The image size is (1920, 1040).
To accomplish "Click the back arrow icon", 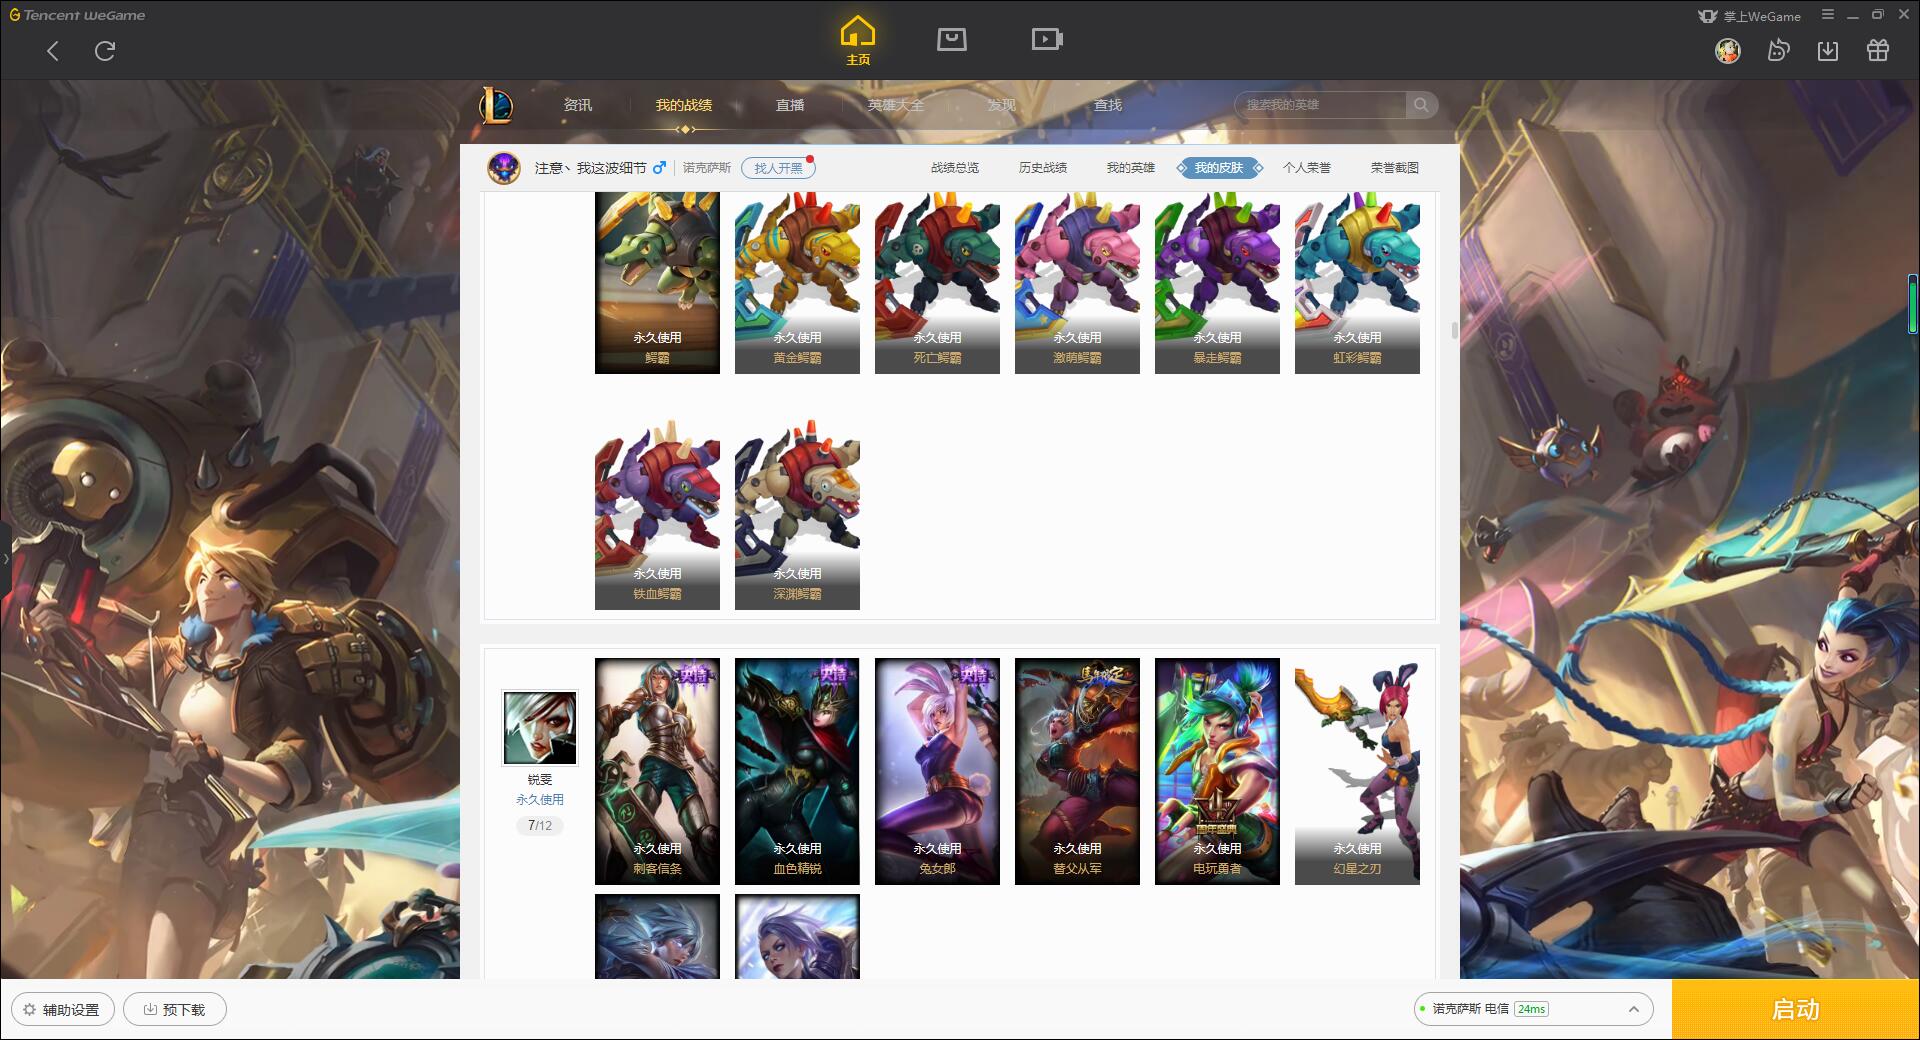I will tap(53, 51).
